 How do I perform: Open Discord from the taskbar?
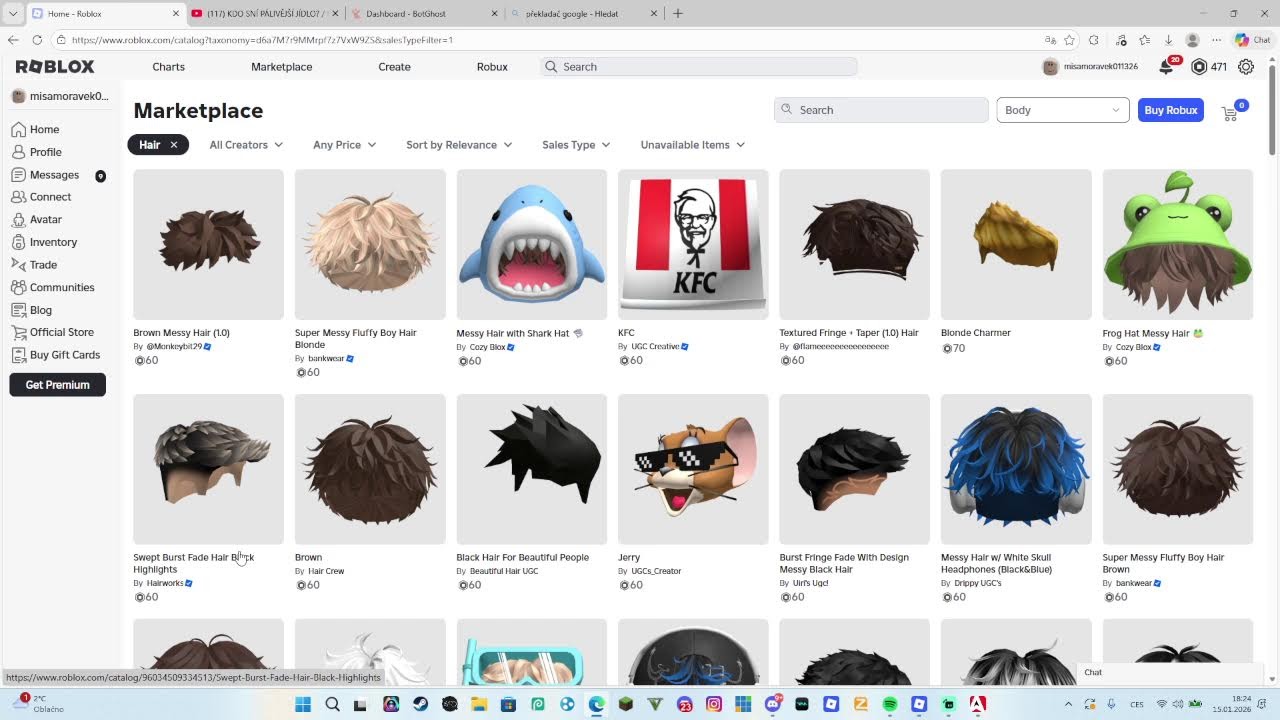point(772,704)
